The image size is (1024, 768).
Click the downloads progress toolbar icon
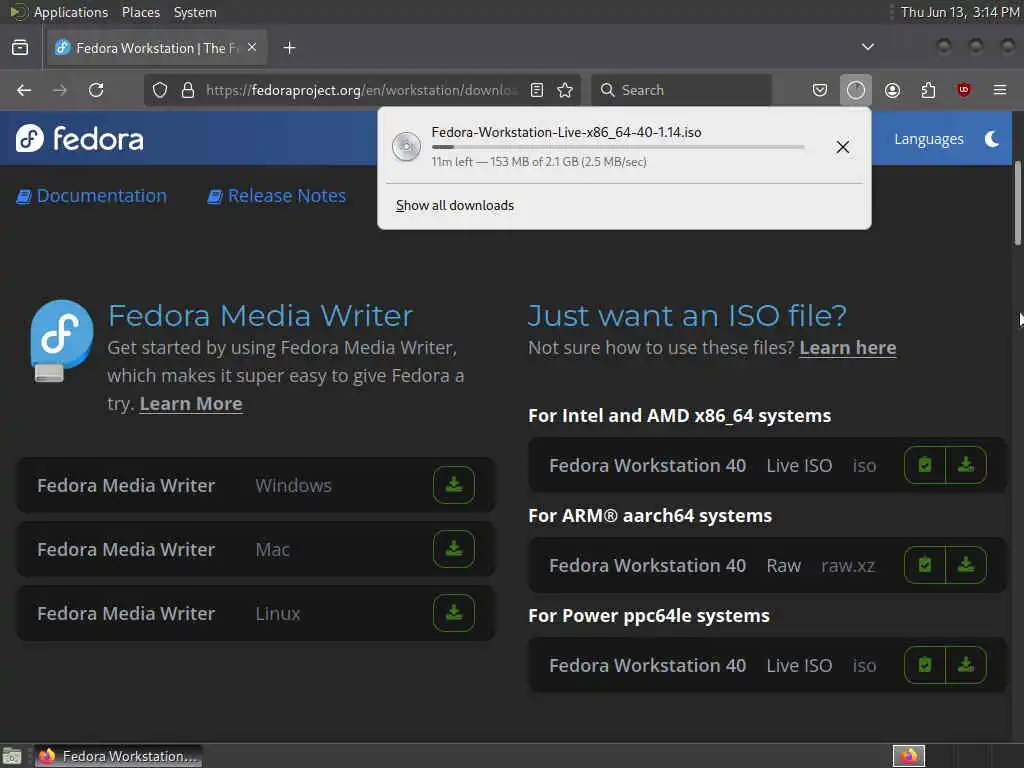tap(856, 90)
